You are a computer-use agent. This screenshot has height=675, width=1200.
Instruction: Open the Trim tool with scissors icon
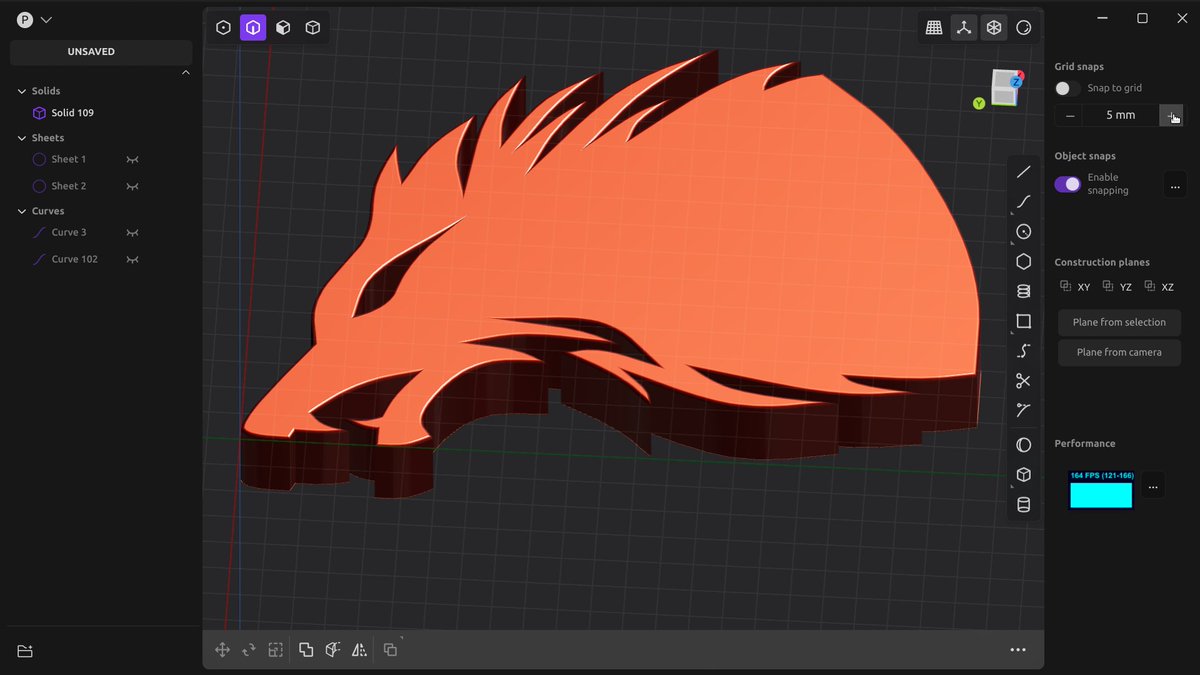[x=1023, y=381]
